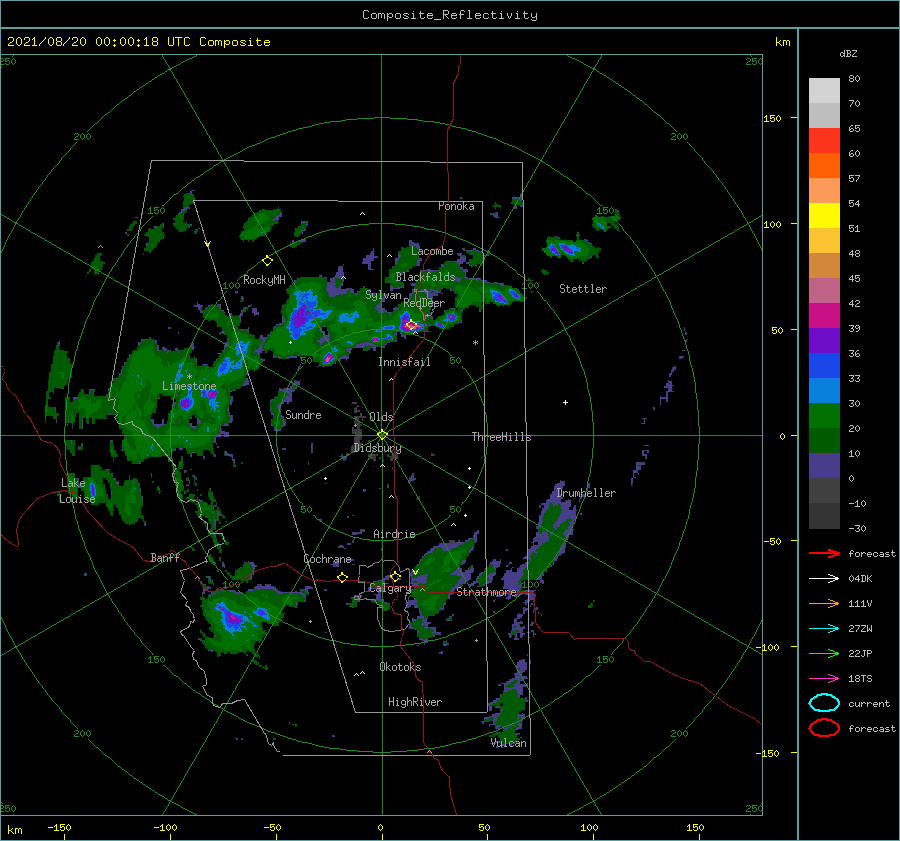Image resolution: width=900 pixels, height=841 pixels.
Task: Click the yellow diamond marker at Calgary
Action: (395, 576)
